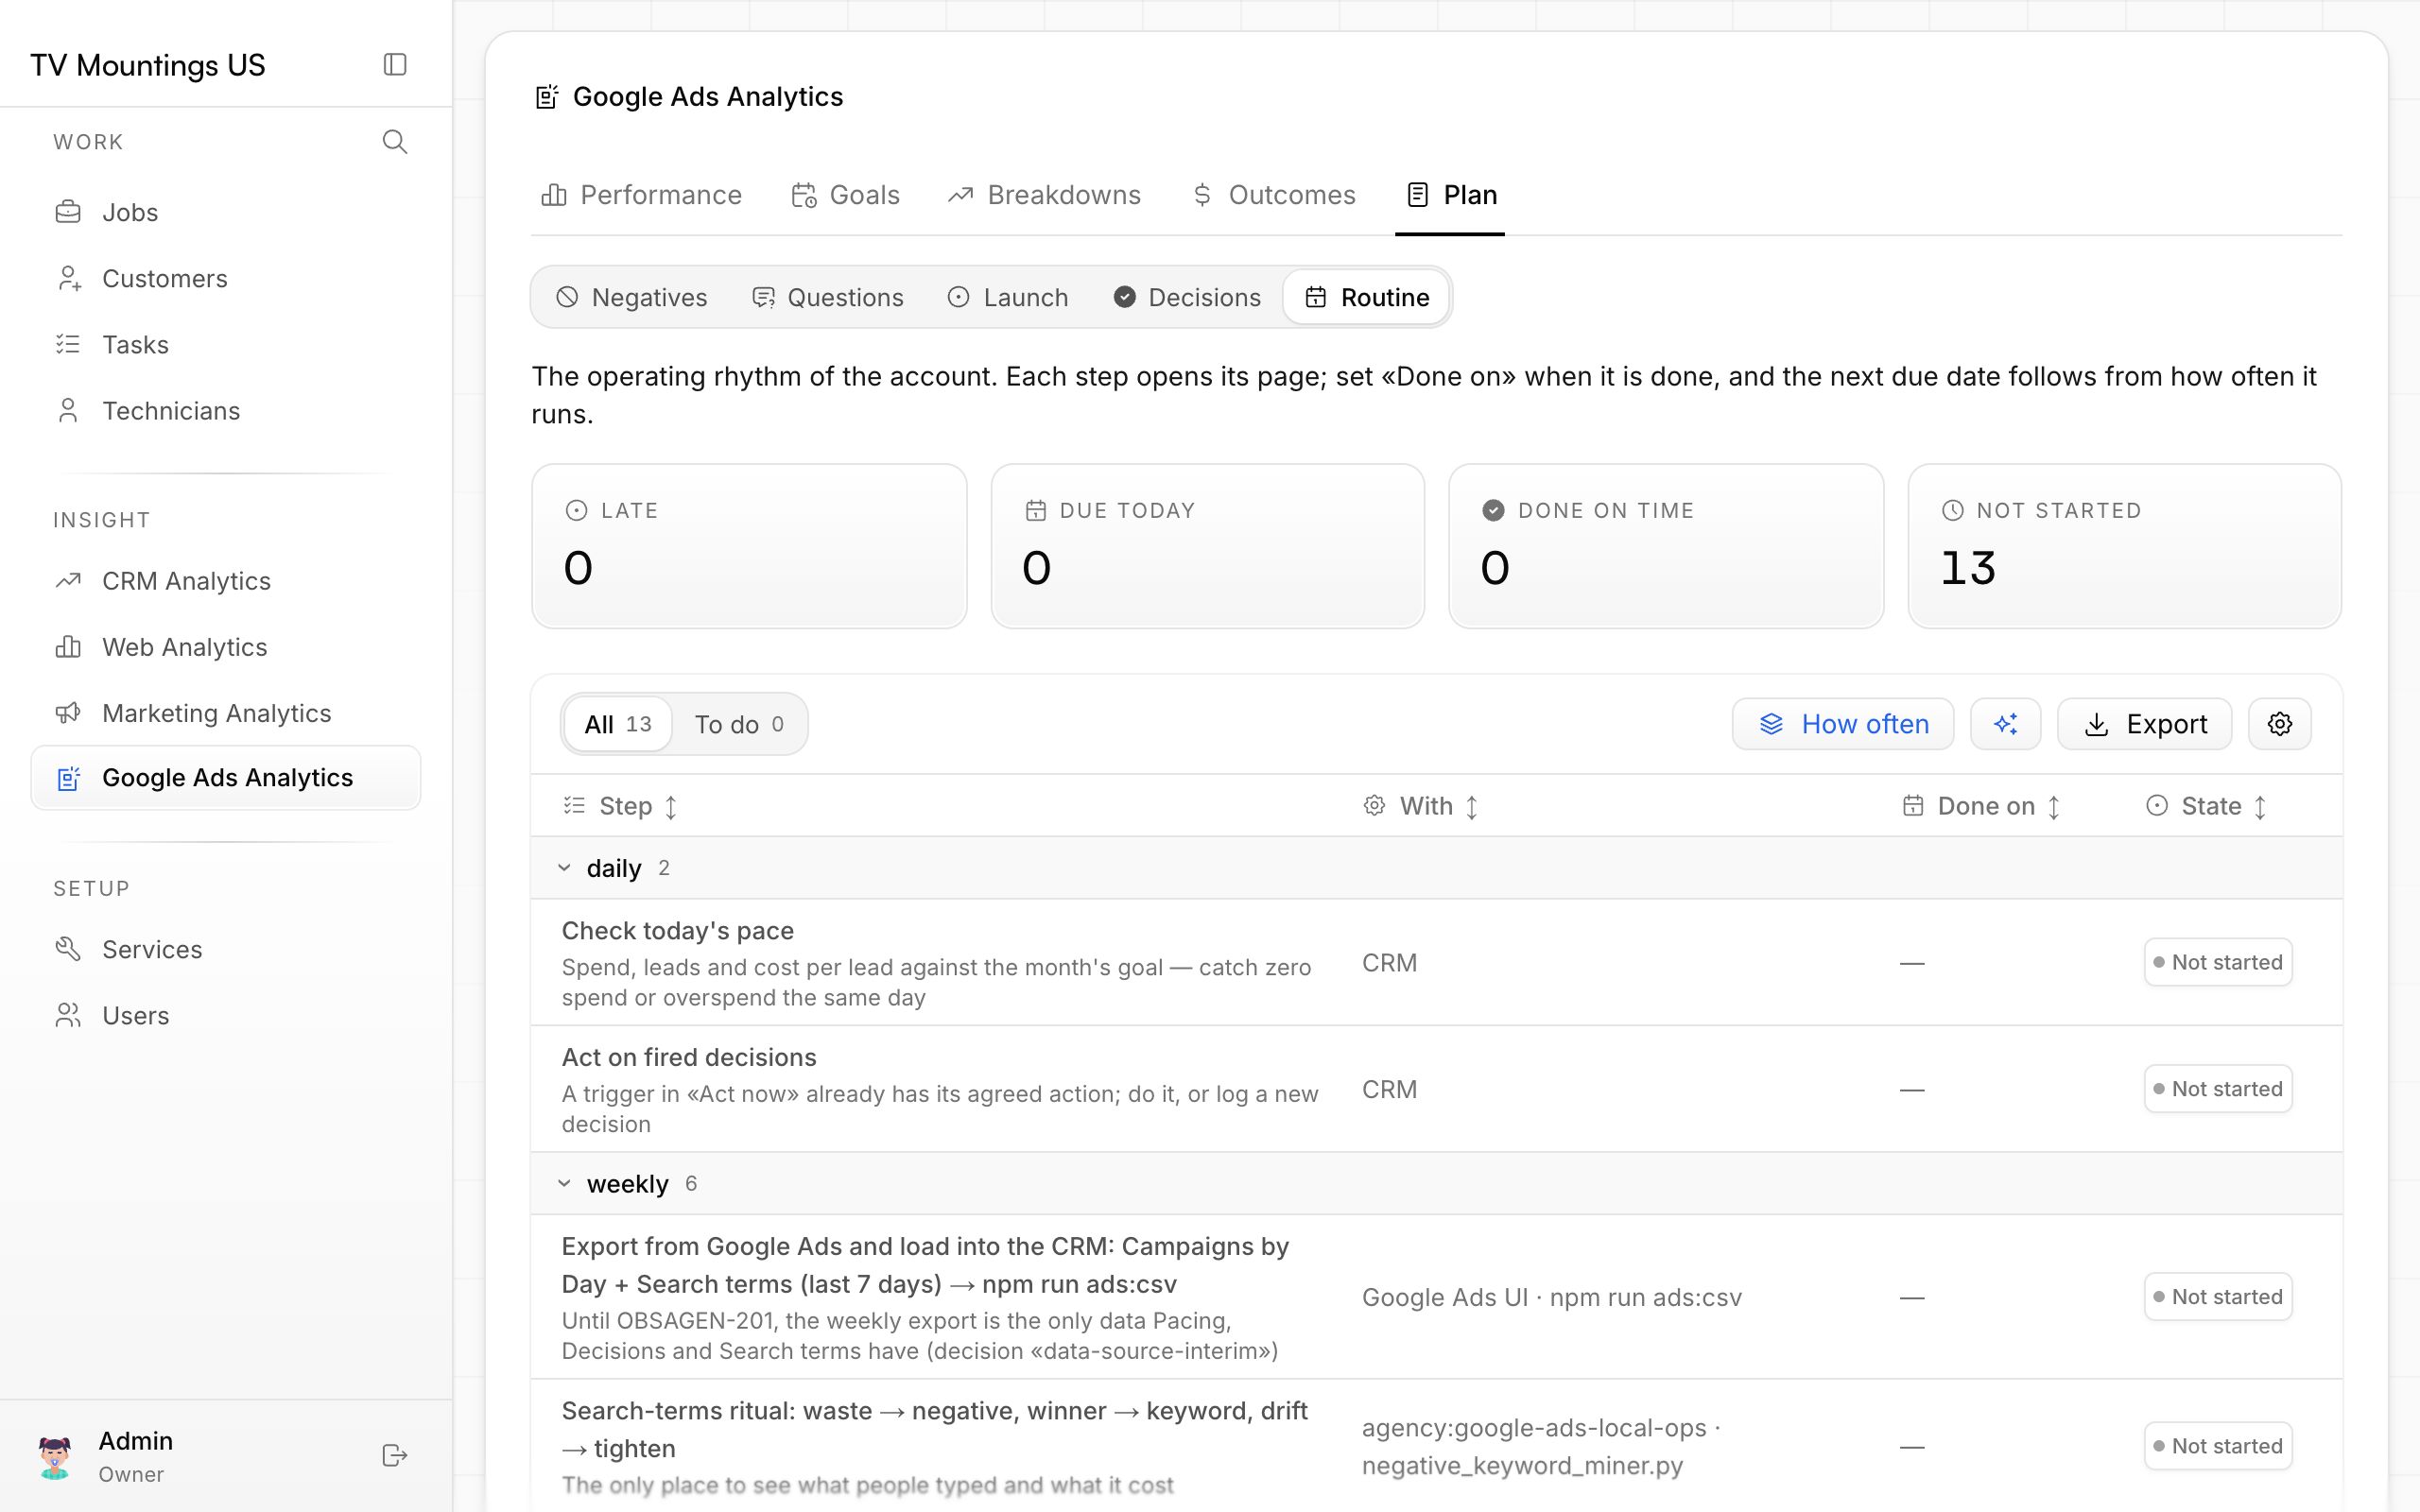Open Customers in the sidebar

click(226, 278)
